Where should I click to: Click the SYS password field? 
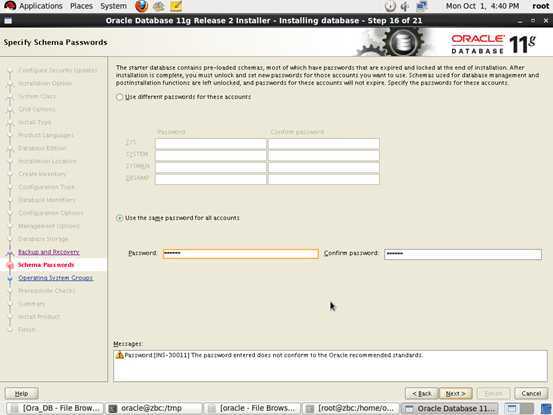pyautogui.click(x=211, y=144)
